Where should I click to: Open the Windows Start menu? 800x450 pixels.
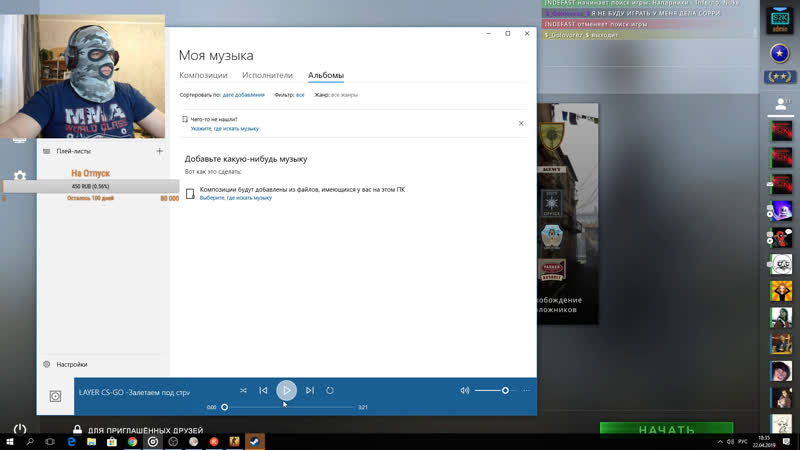(9, 442)
